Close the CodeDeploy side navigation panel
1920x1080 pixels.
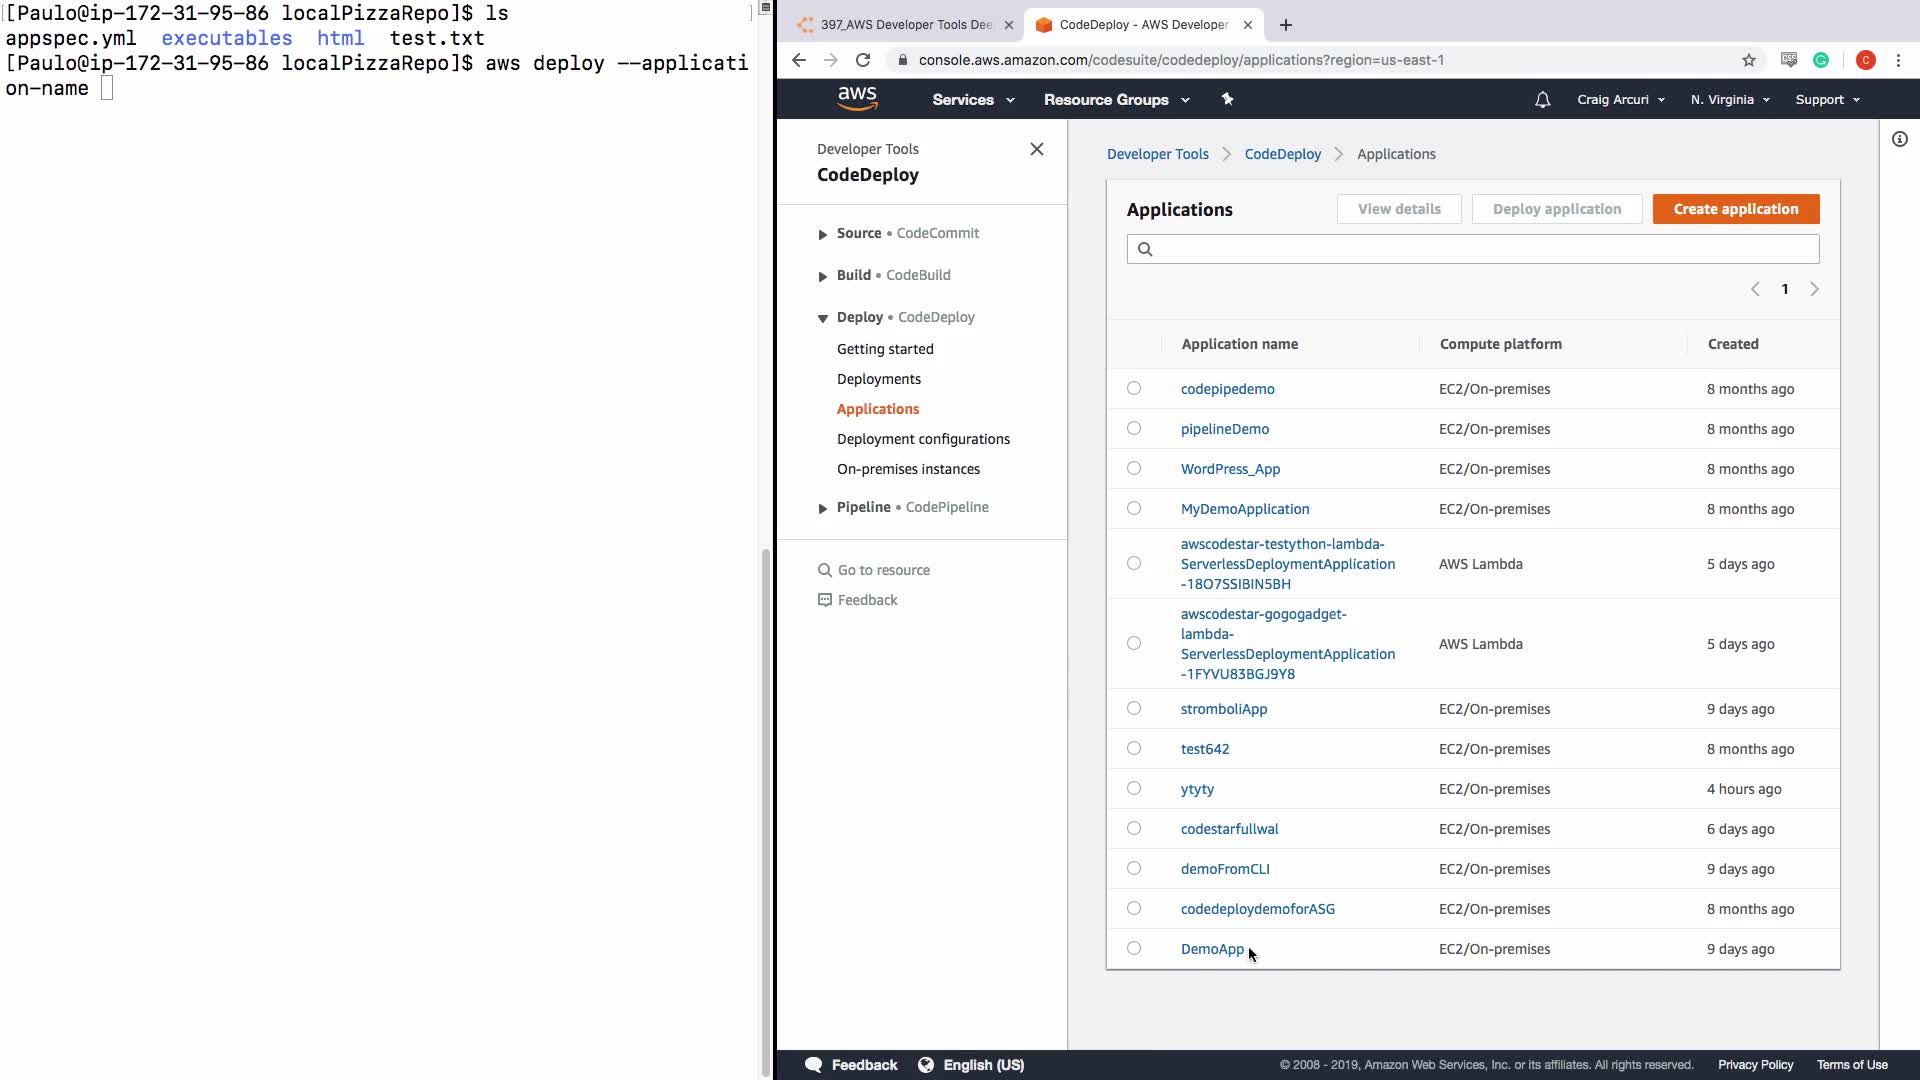click(1036, 149)
